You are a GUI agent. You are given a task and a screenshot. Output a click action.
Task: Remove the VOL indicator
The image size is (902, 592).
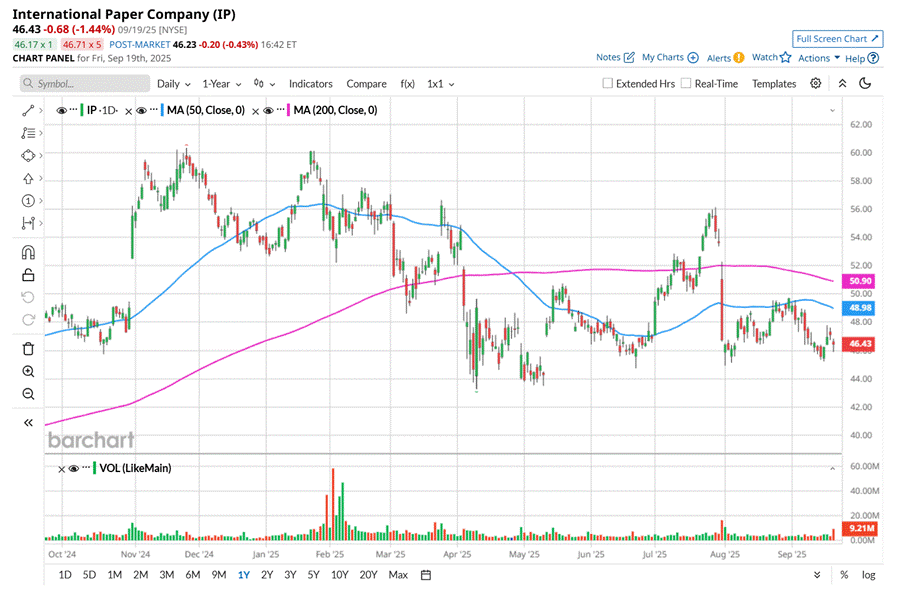(61, 469)
